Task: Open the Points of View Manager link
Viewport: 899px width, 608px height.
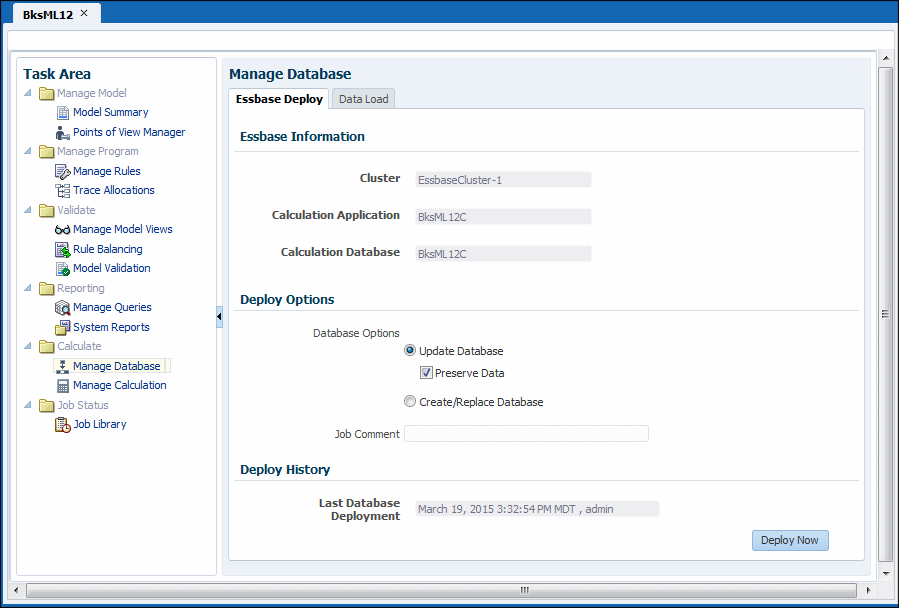Action: click(129, 132)
